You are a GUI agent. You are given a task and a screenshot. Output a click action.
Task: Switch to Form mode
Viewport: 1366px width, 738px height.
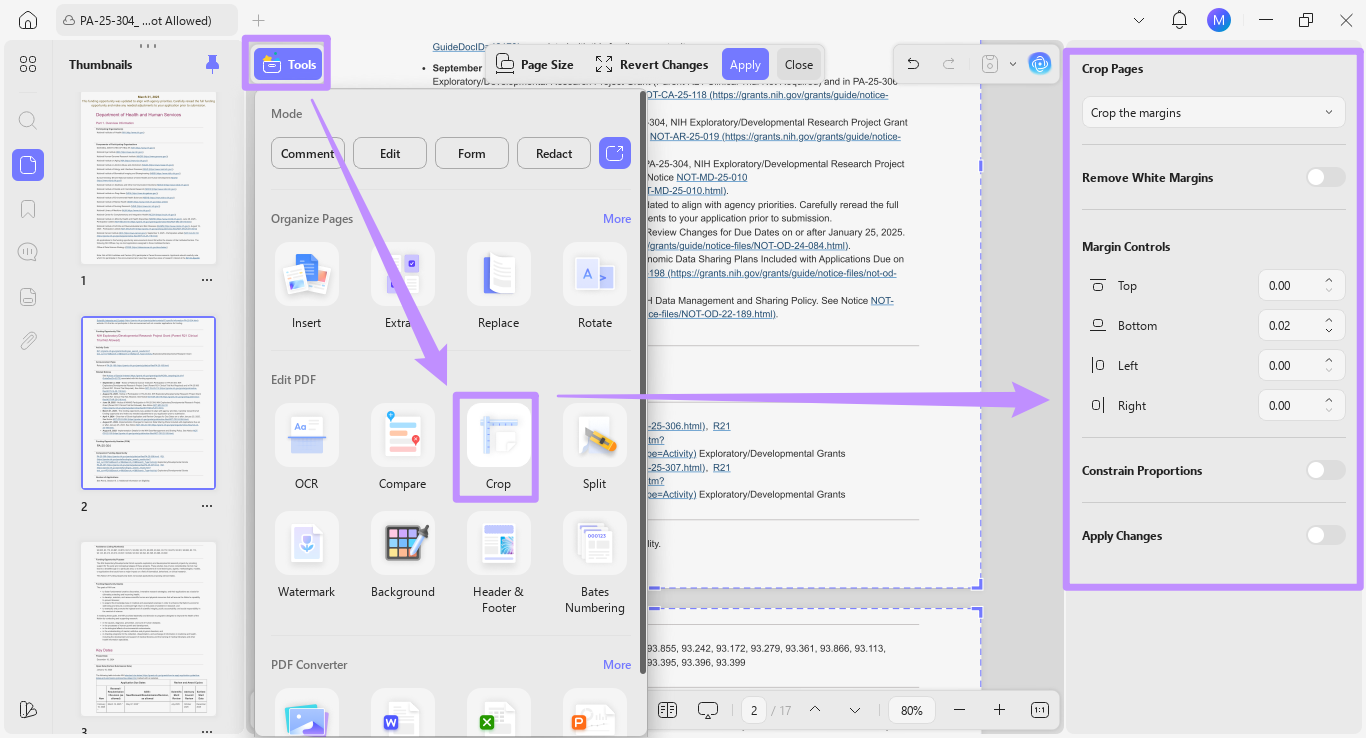pyautogui.click(x=472, y=153)
